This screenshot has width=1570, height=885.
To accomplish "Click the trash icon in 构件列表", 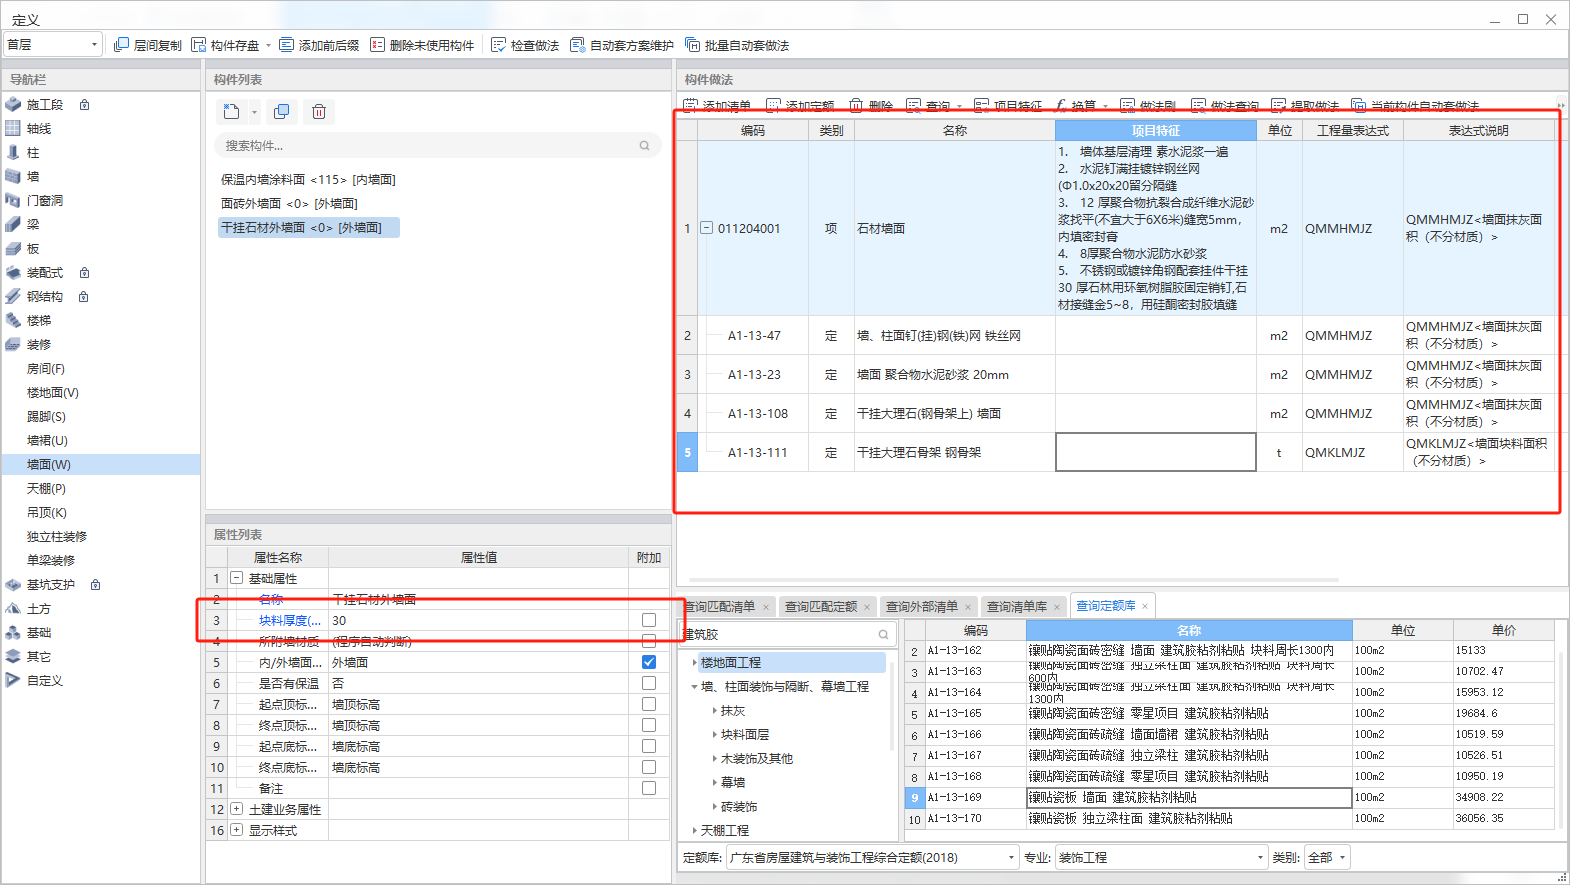I will pos(319,112).
